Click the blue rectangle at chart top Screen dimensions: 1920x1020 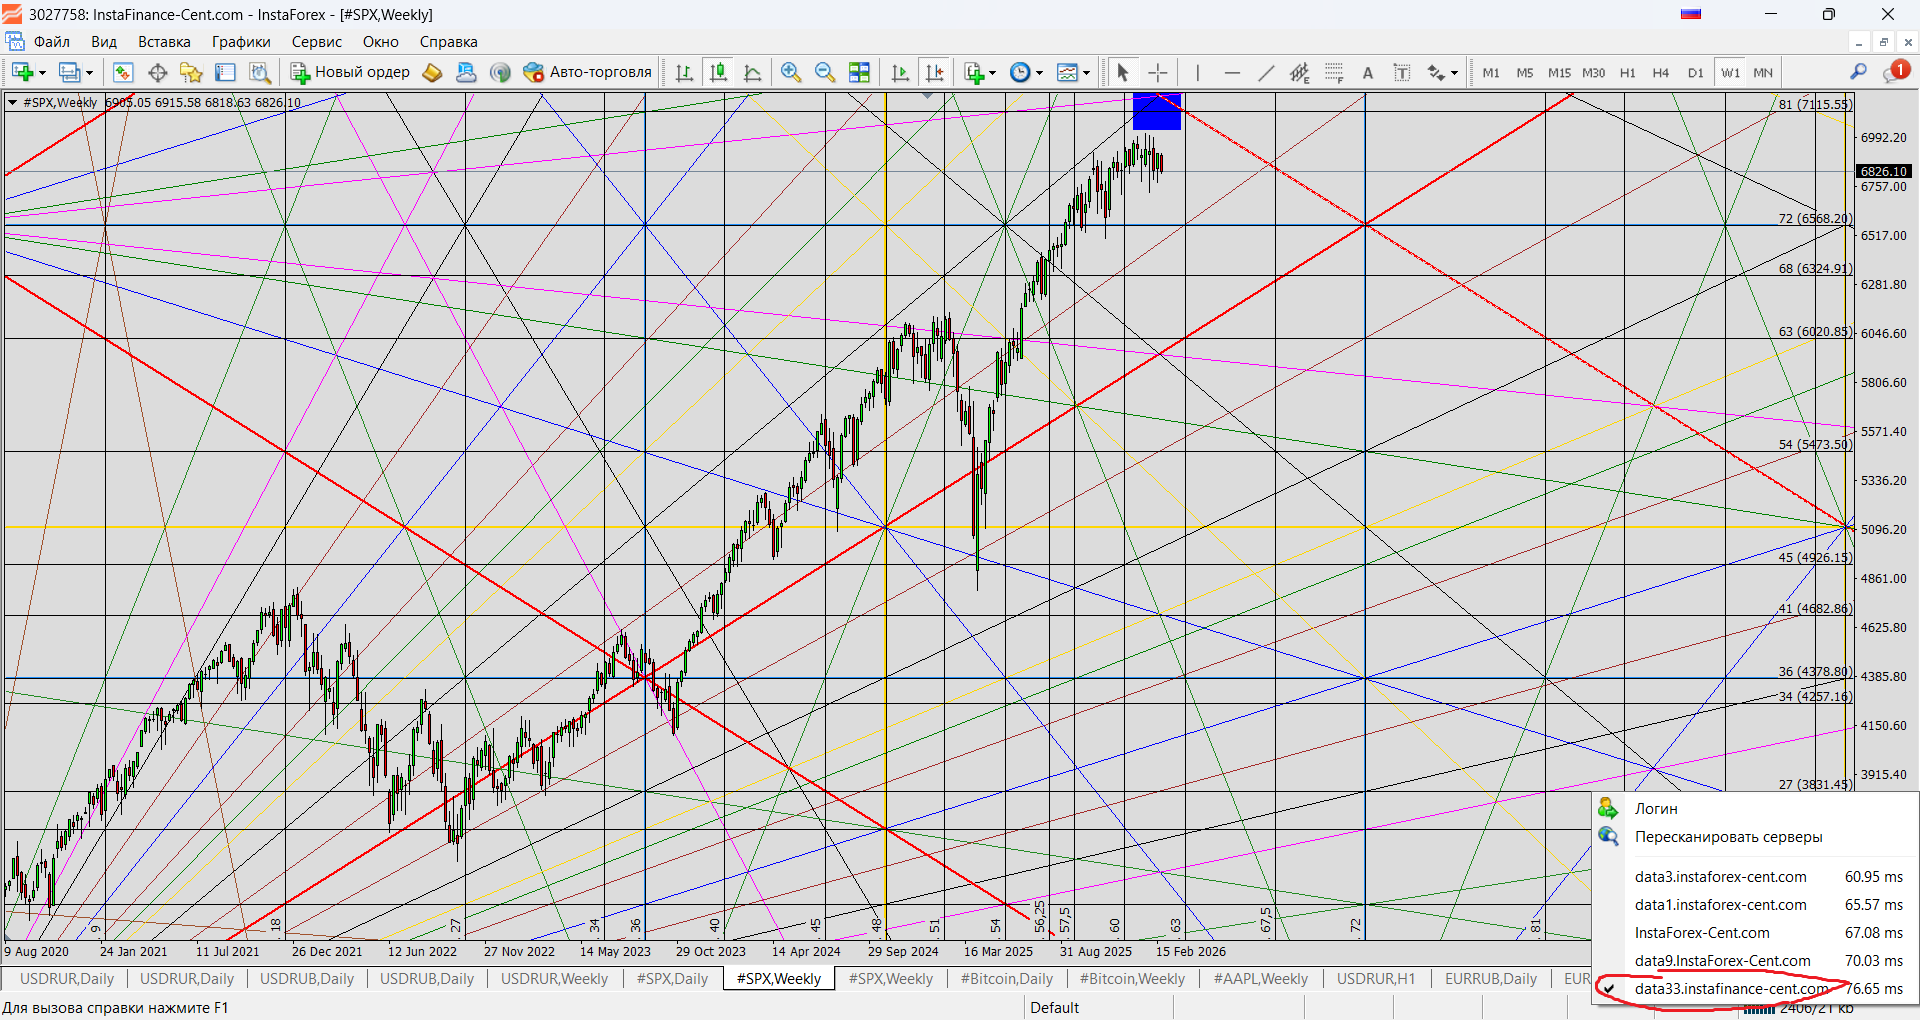click(1156, 111)
